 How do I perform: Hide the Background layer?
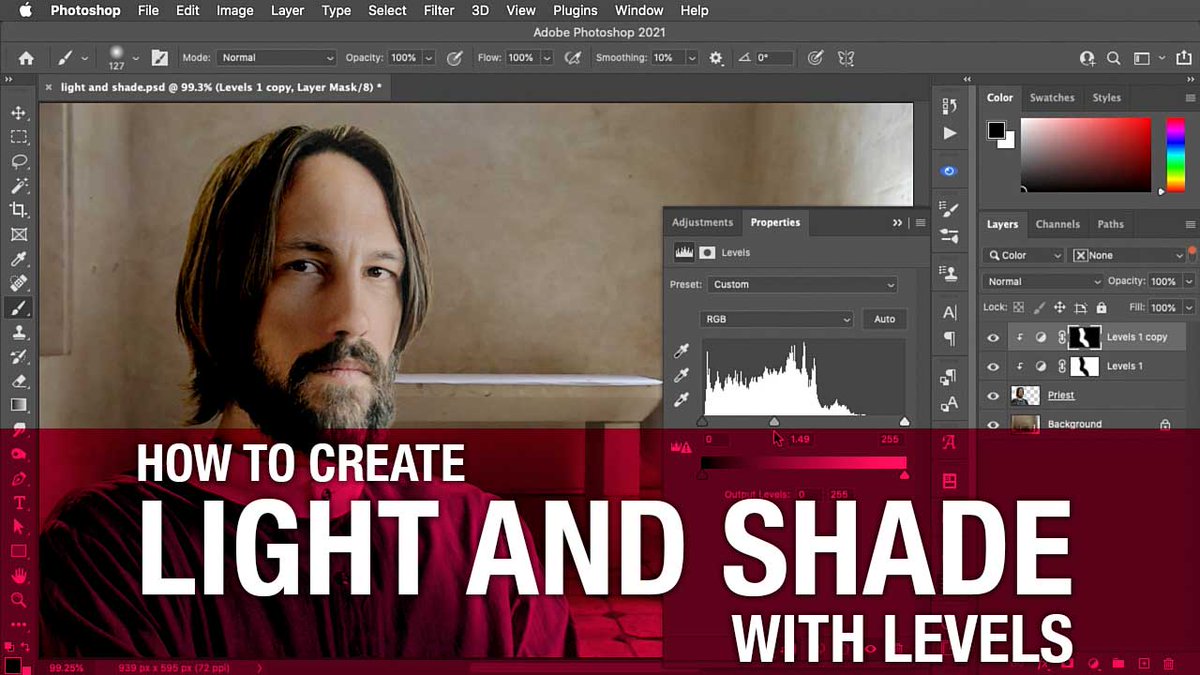[993, 424]
